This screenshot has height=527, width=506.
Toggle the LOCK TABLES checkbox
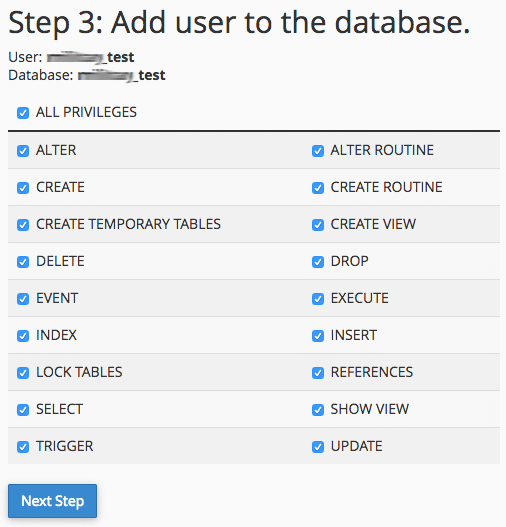[x=23, y=373]
